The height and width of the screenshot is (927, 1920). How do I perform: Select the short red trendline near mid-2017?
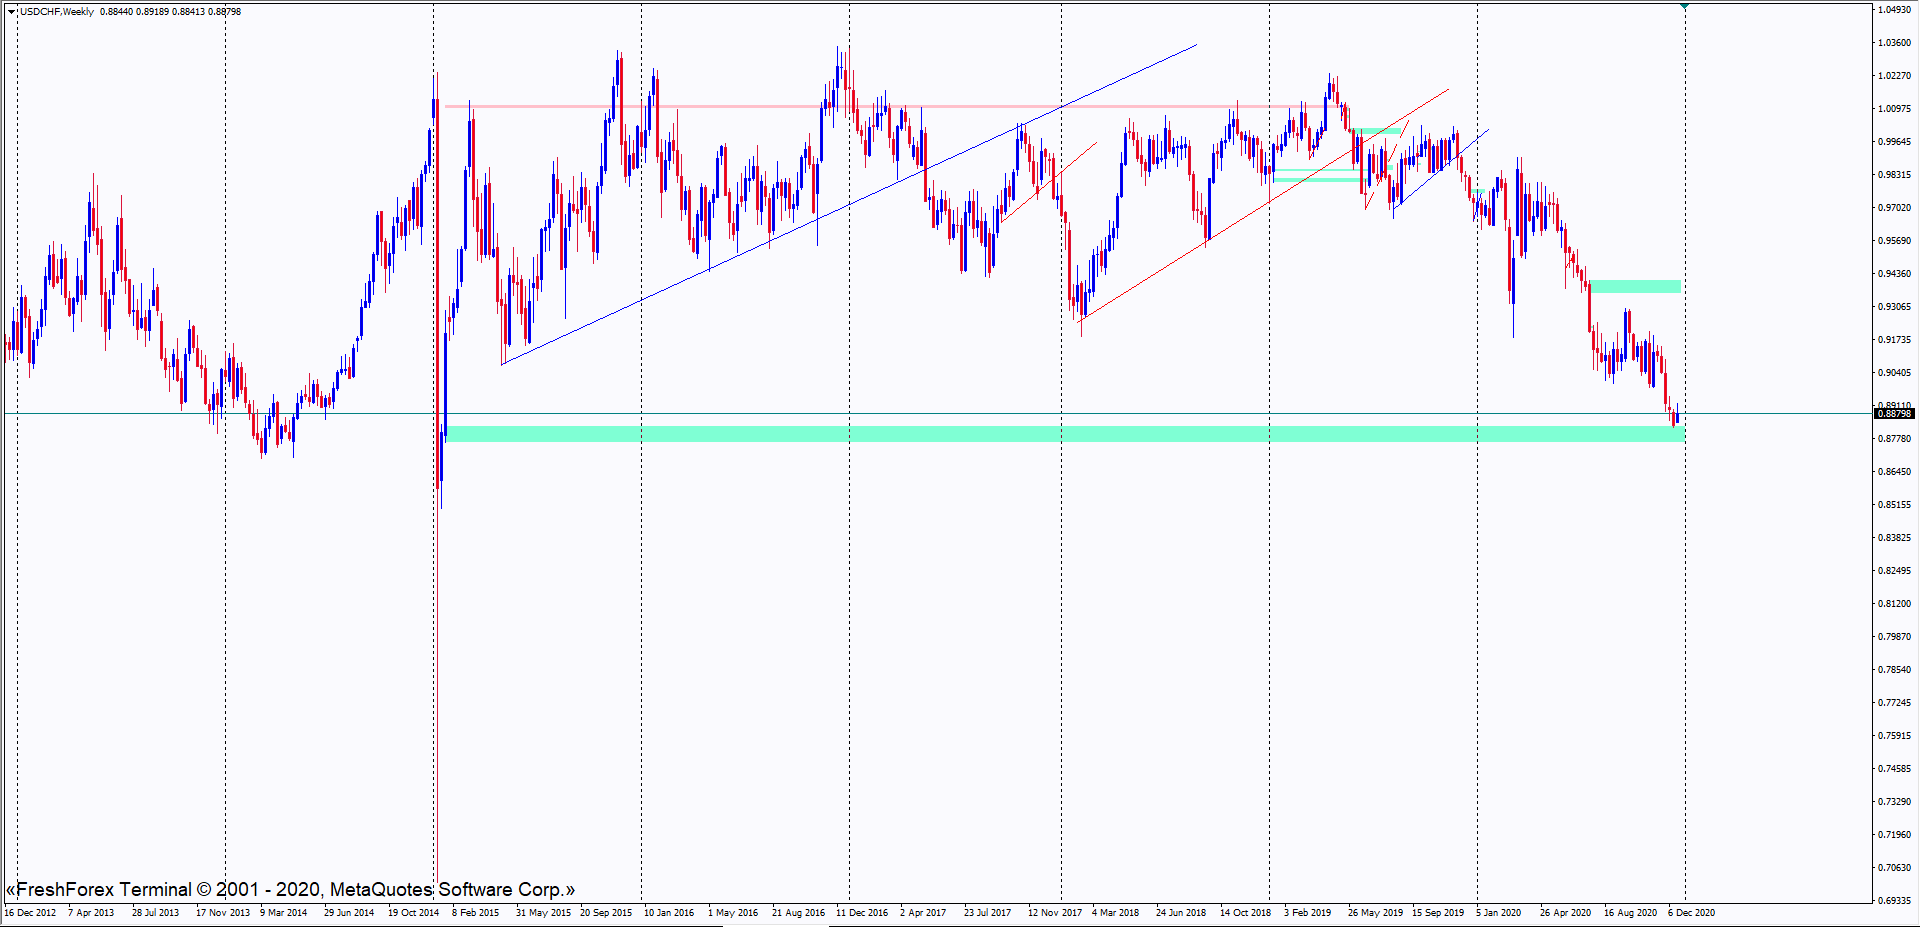pos(1050,181)
